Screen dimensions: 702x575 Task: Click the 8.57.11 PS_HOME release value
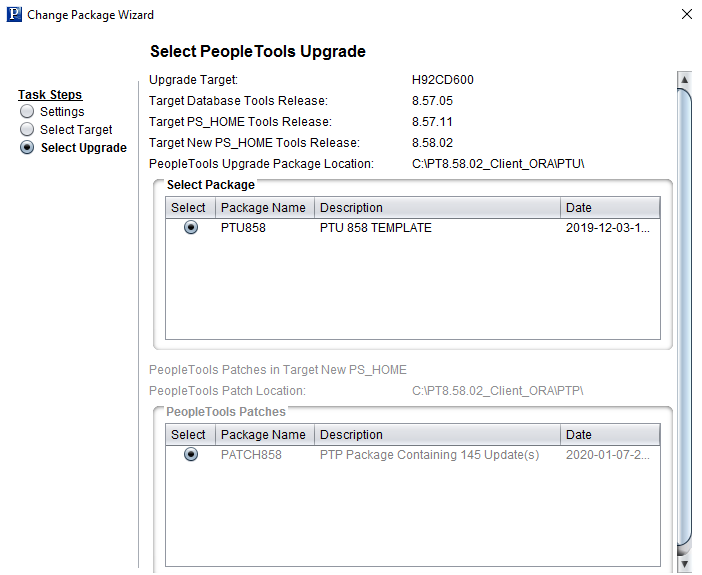pos(432,122)
